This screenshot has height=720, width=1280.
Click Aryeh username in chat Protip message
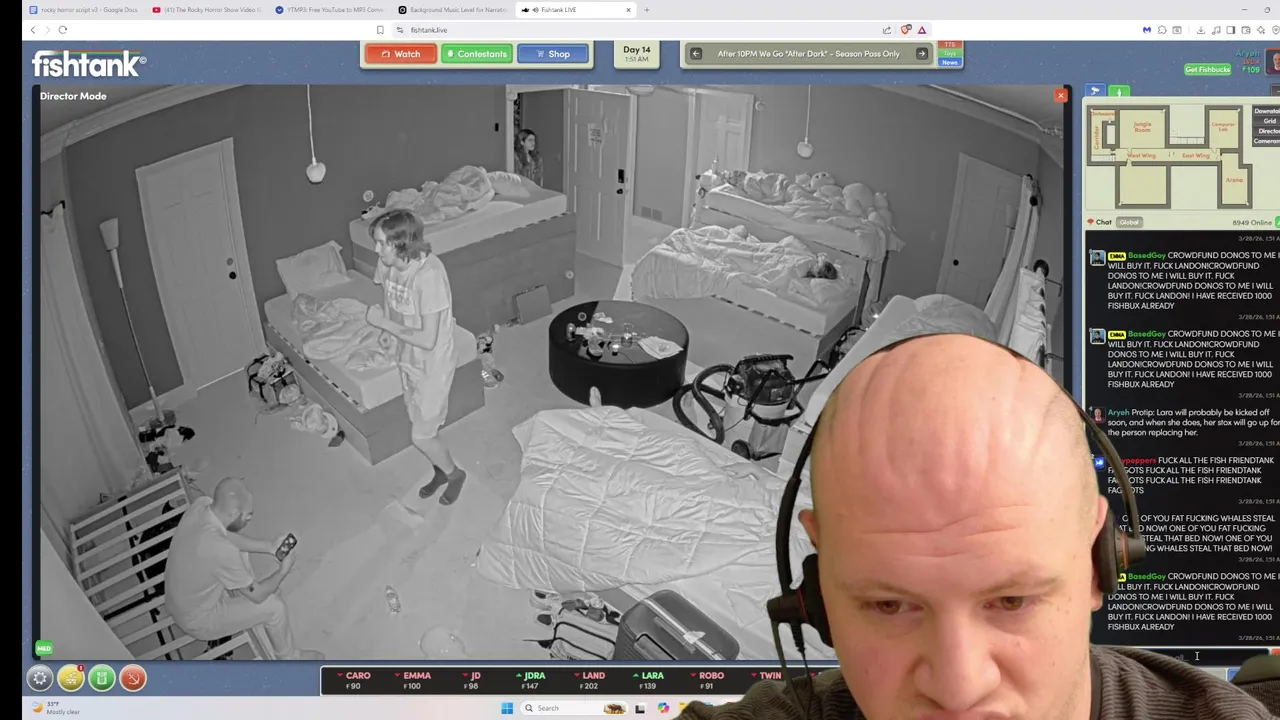pos(1118,413)
